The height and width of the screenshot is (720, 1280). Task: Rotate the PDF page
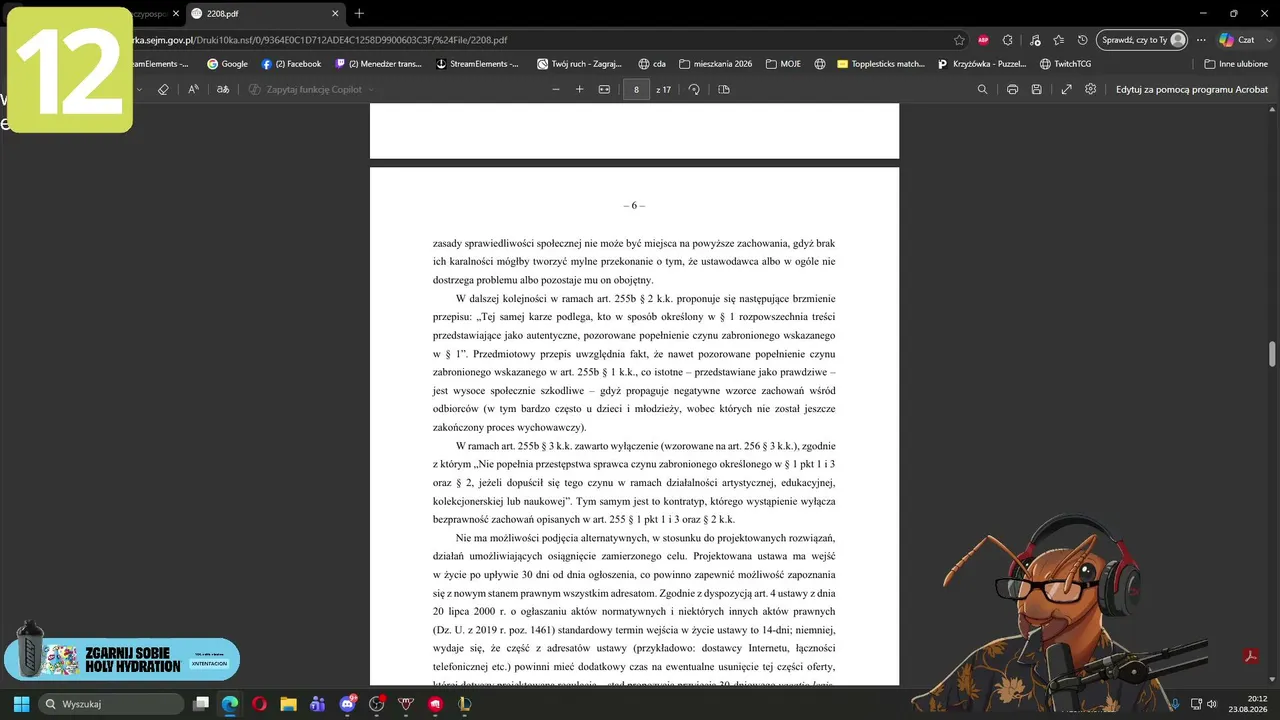pos(694,89)
